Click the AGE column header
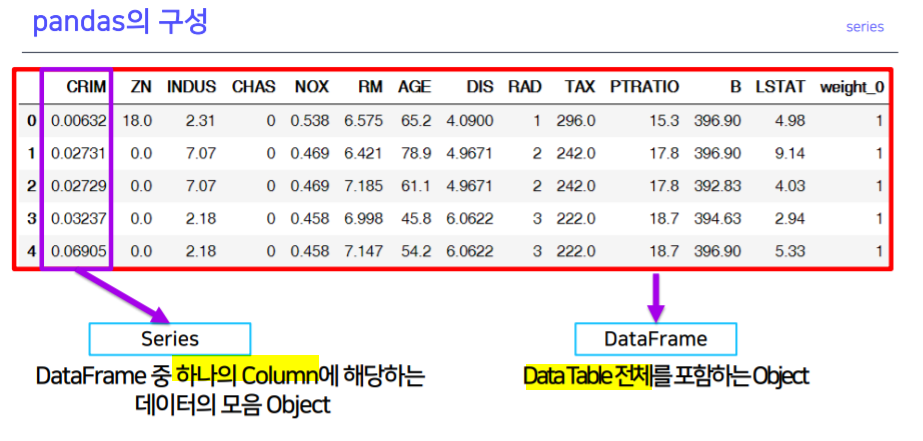 pos(414,87)
